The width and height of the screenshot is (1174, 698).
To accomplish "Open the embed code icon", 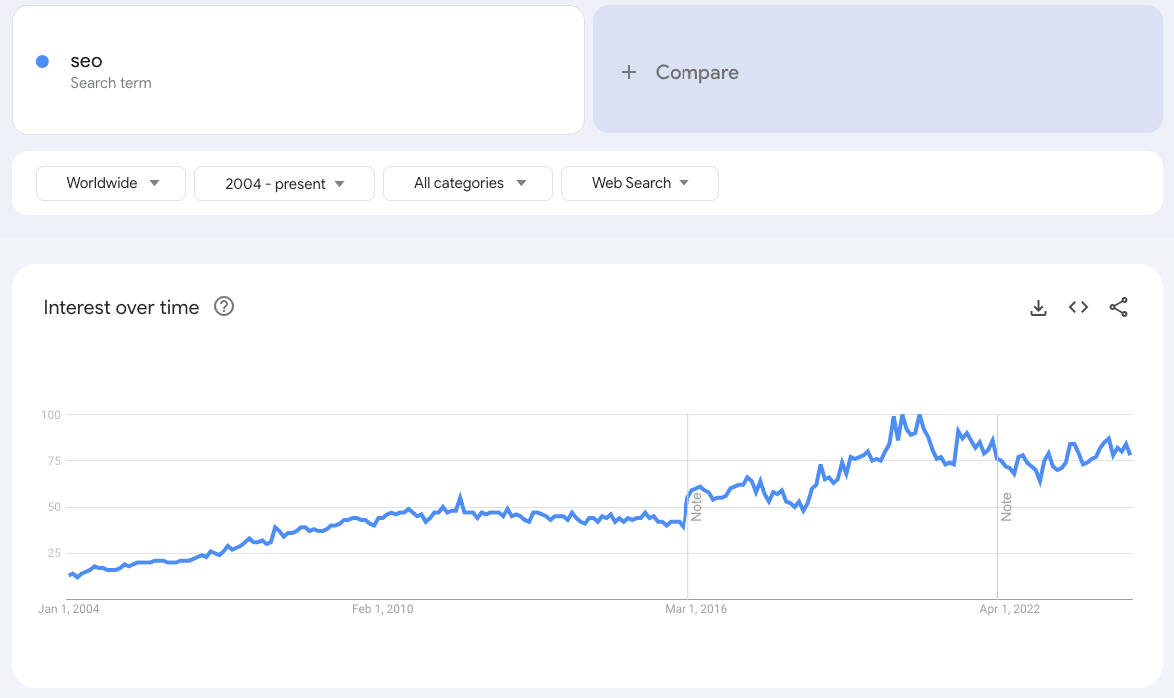I will point(1078,308).
